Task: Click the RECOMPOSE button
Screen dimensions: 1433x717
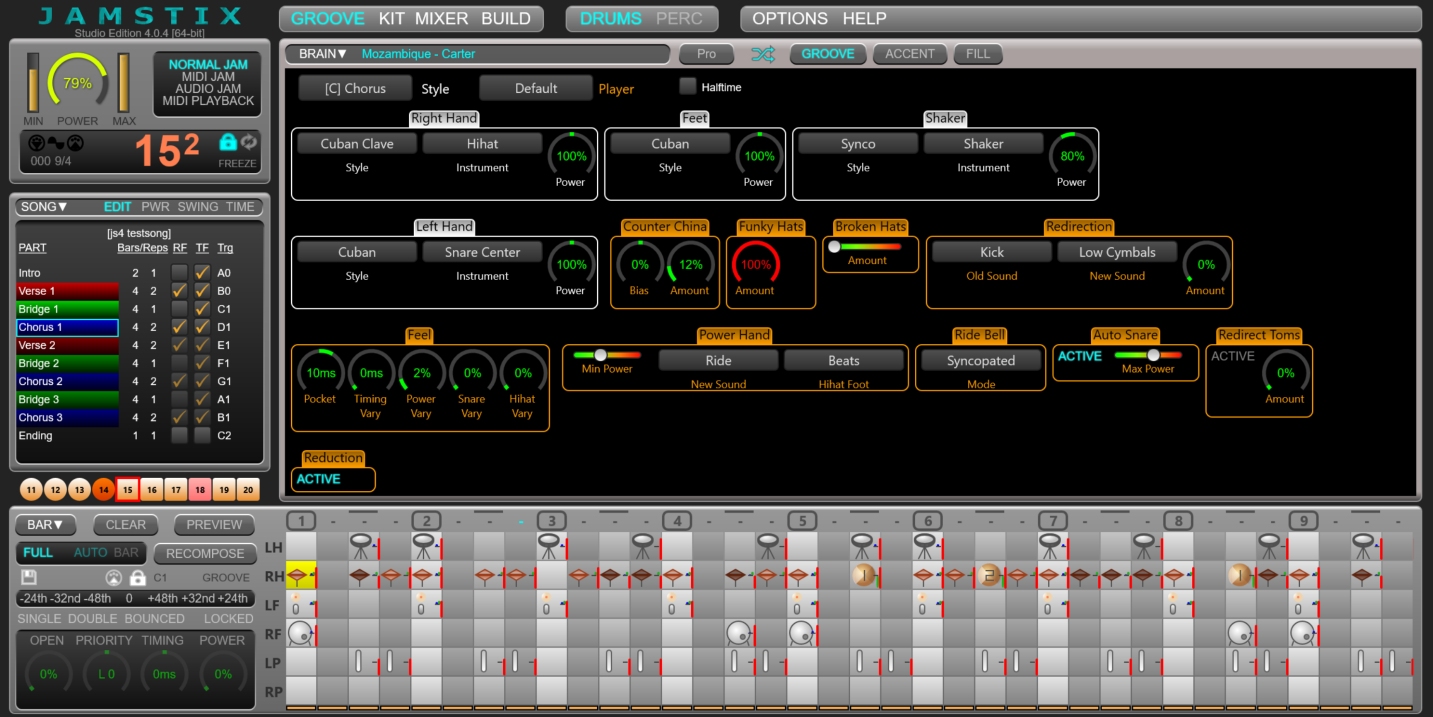Action: 205,553
